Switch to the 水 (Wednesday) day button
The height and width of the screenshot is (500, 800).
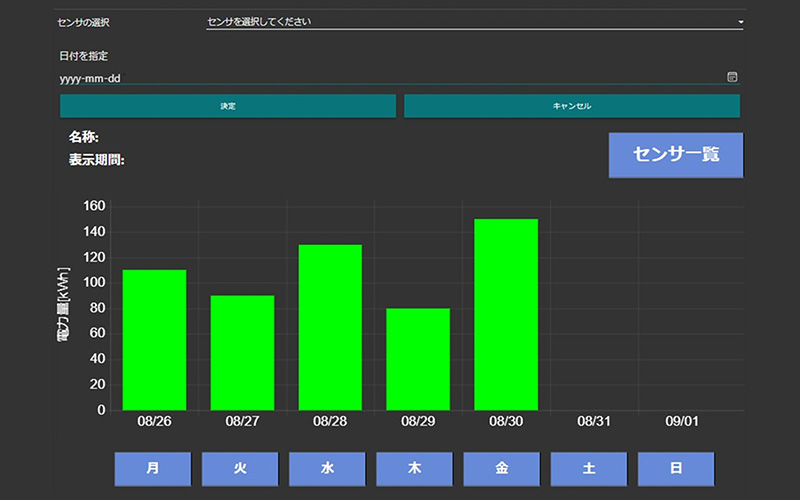pos(327,468)
